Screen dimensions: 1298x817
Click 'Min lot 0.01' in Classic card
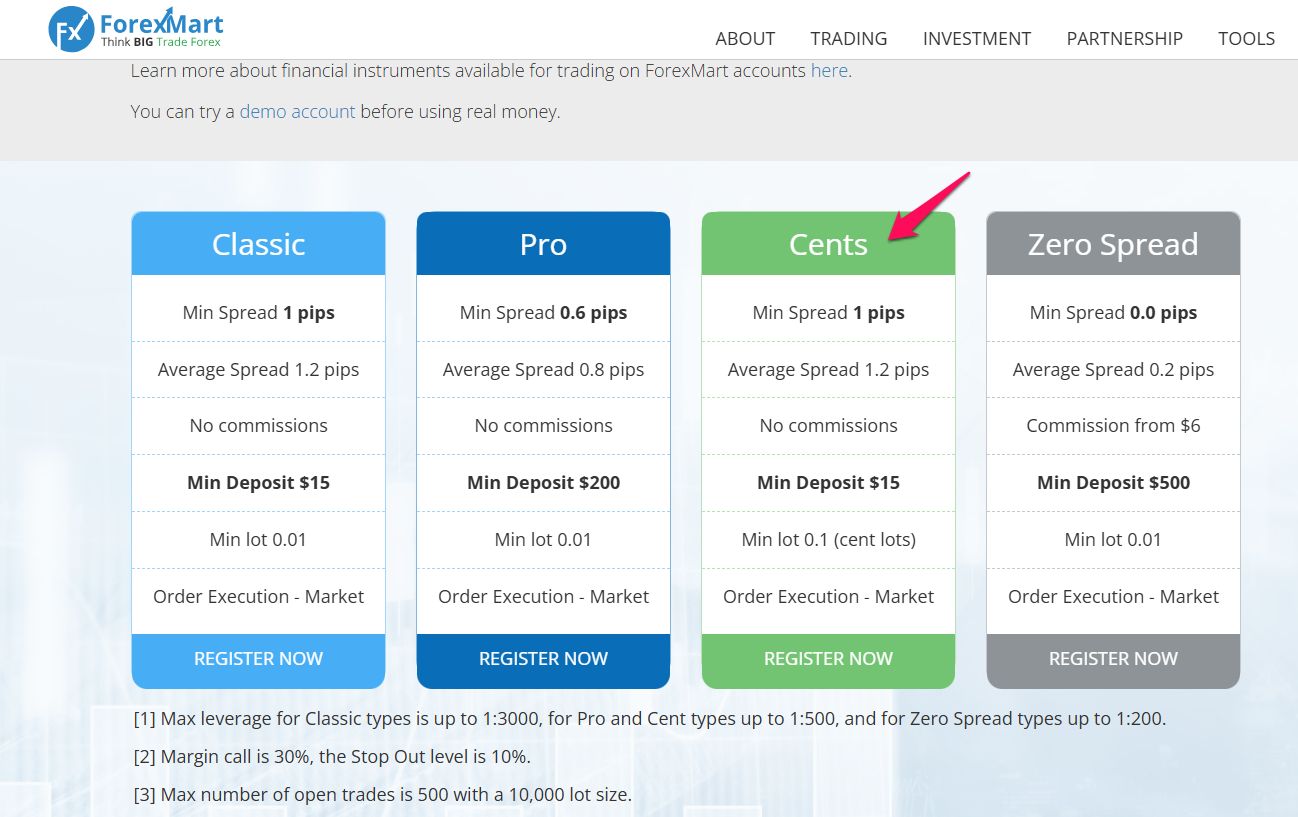tap(258, 540)
